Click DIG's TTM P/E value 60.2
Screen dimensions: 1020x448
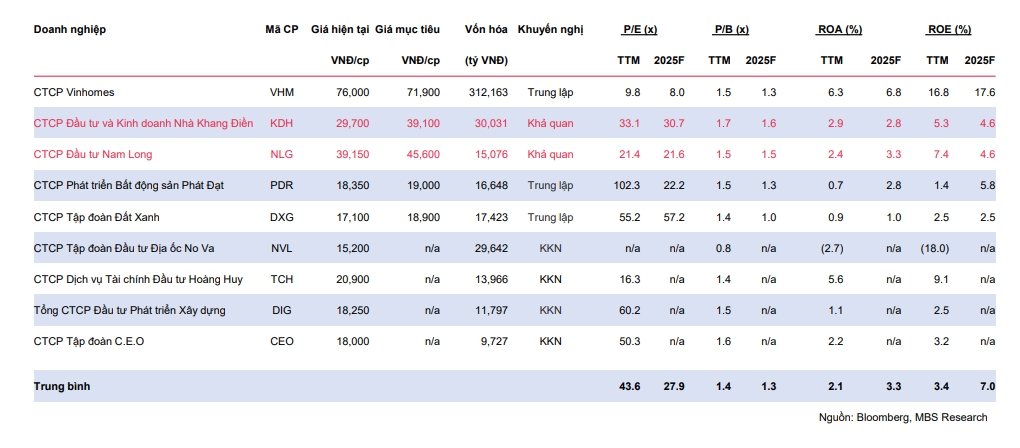click(x=630, y=310)
